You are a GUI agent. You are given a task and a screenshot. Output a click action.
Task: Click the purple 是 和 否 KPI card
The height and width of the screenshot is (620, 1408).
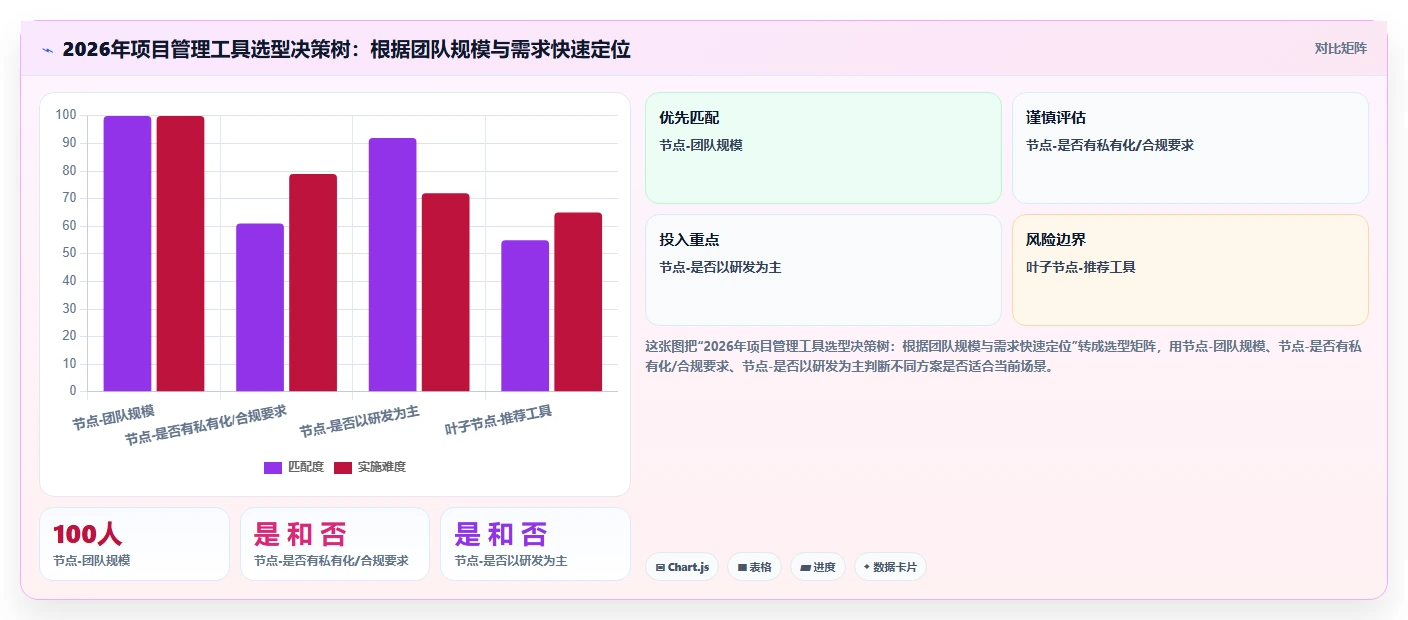[535, 544]
